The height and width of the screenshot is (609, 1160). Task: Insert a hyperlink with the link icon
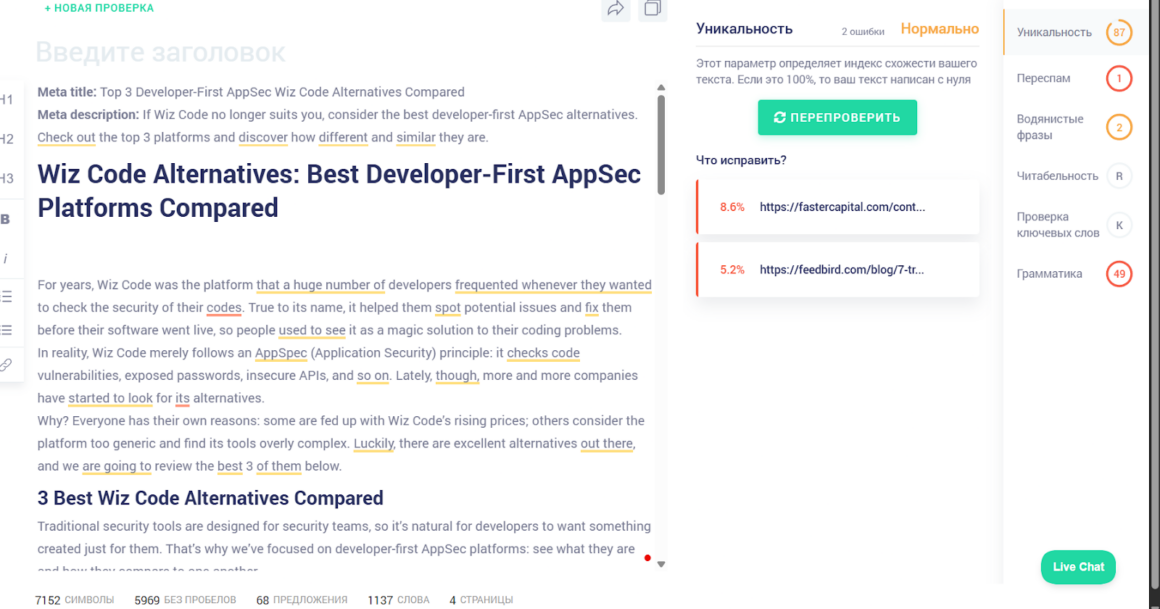6,365
